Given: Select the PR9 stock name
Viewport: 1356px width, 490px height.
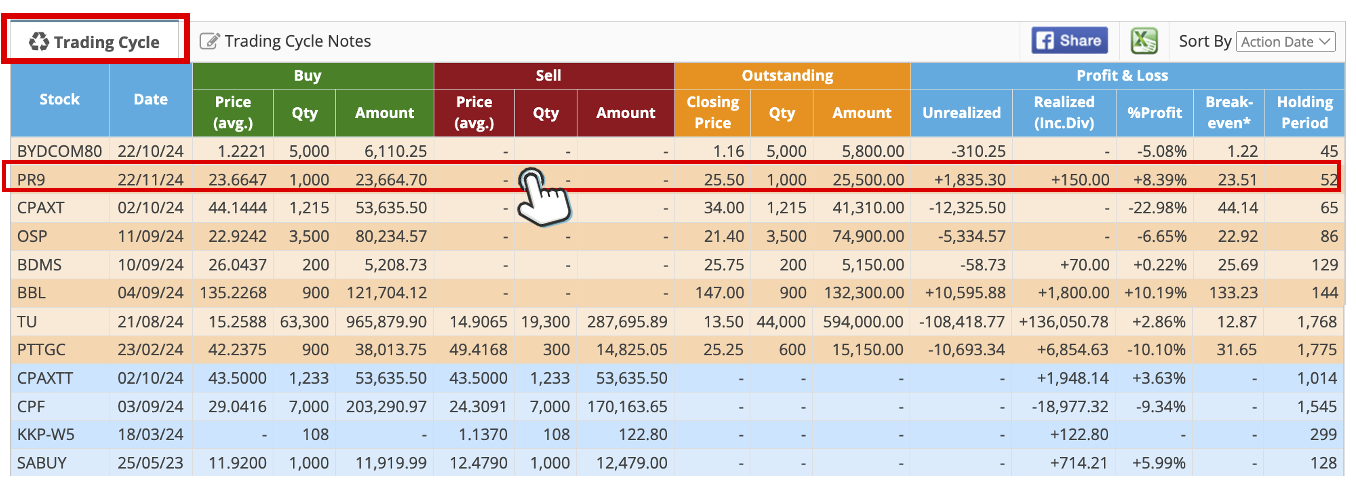Looking at the screenshot, I should 29,180.
